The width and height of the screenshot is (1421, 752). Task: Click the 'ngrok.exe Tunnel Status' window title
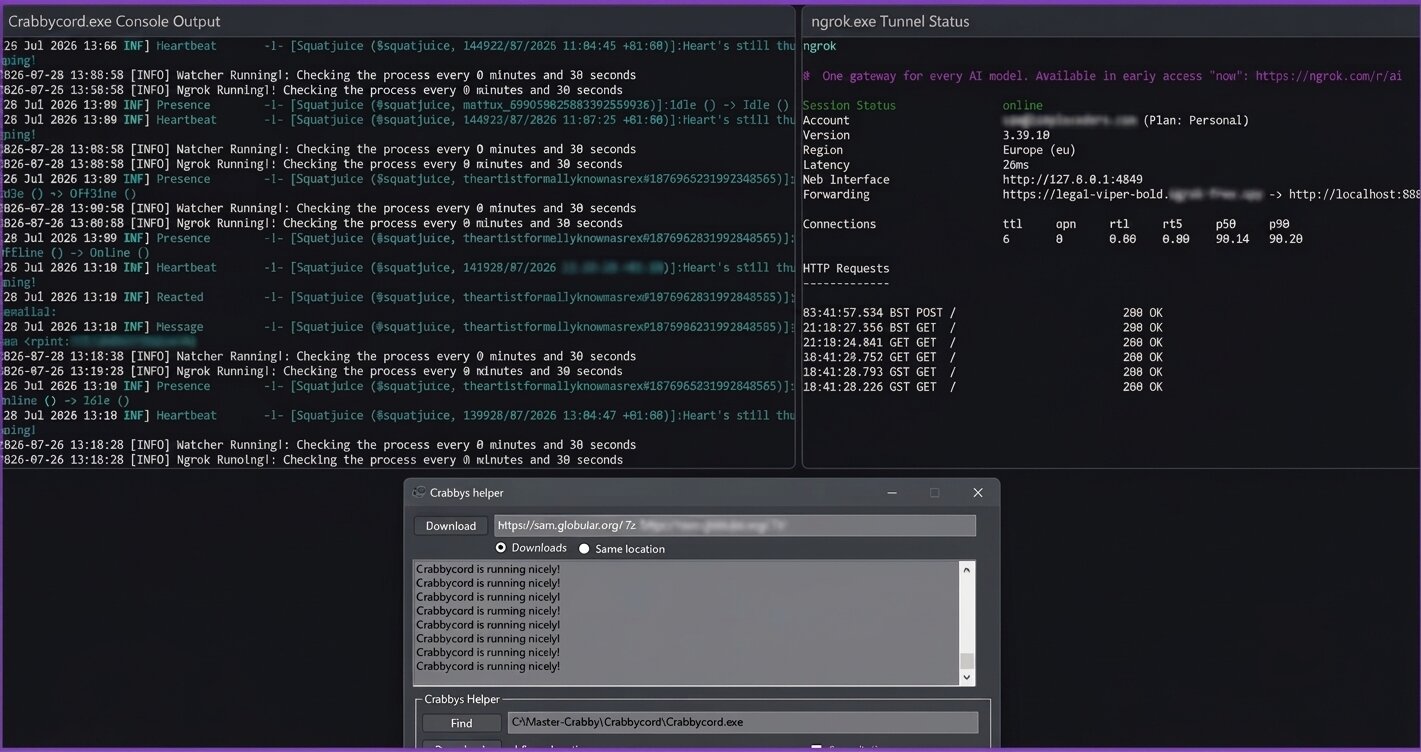pyautogui.click(x=890, y=21)
